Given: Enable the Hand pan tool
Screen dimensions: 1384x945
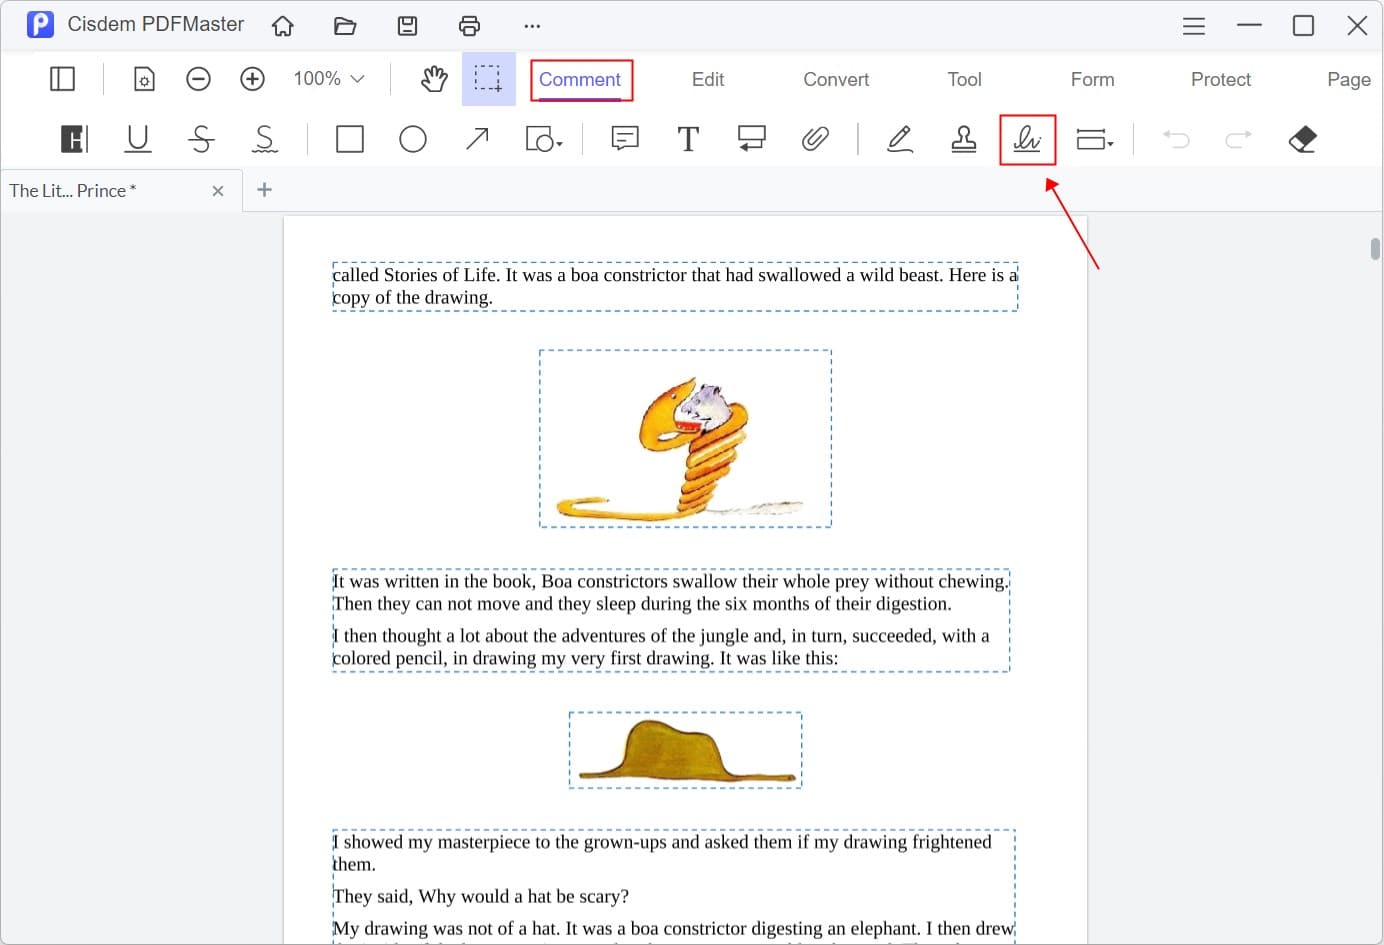Looking at the screenshot, I should click(433, 78).
